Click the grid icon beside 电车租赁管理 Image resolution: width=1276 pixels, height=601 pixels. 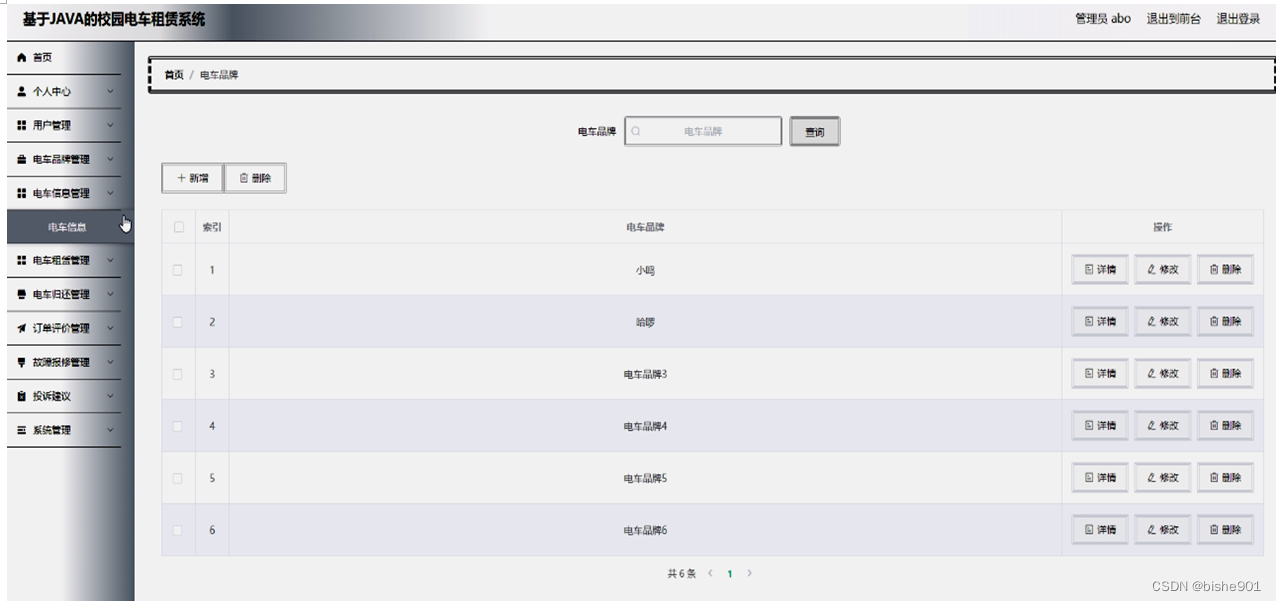[x=22, y=260]
